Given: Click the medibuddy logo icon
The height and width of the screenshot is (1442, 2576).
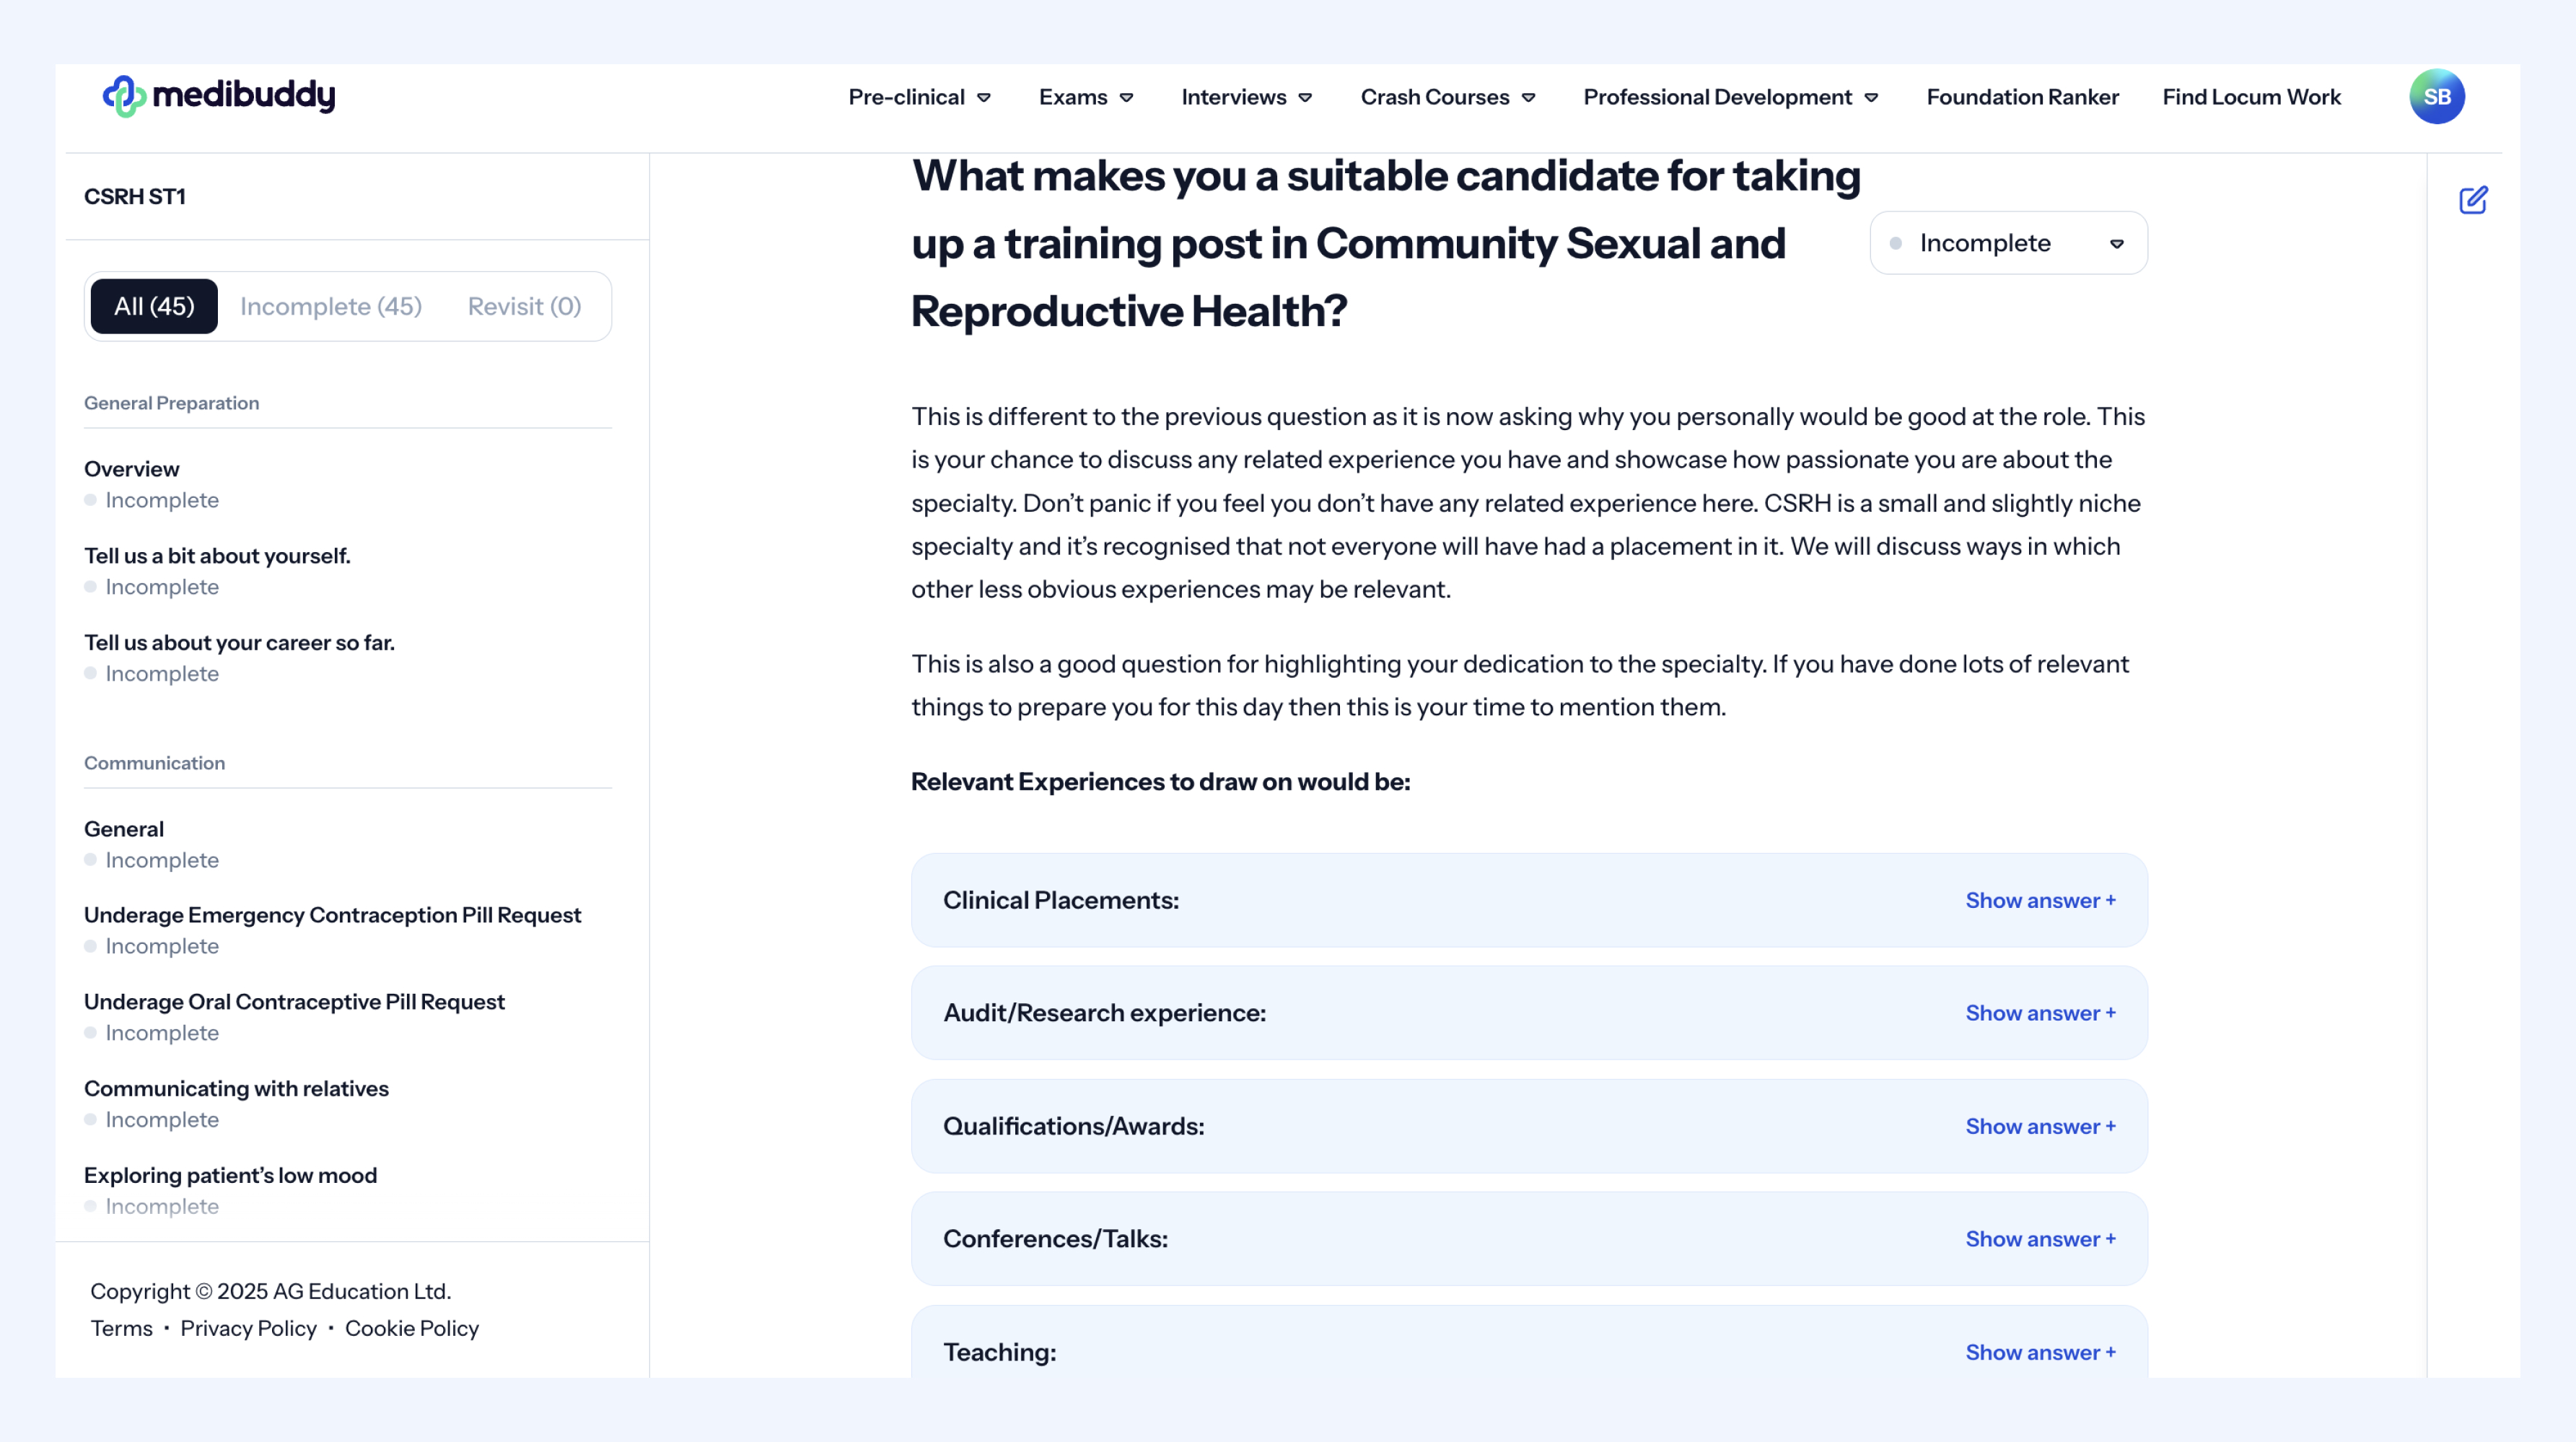Looking at the screenshot, I should 124,96.
